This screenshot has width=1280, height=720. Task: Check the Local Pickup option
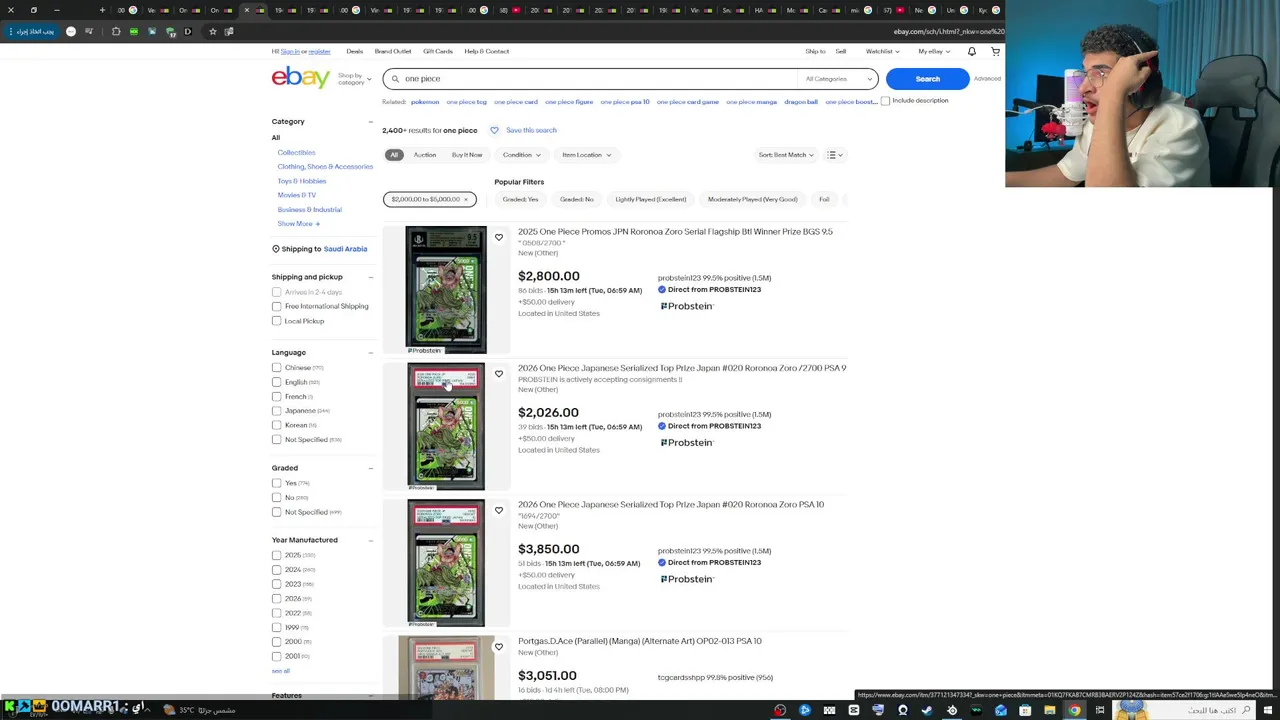[276, 321]
